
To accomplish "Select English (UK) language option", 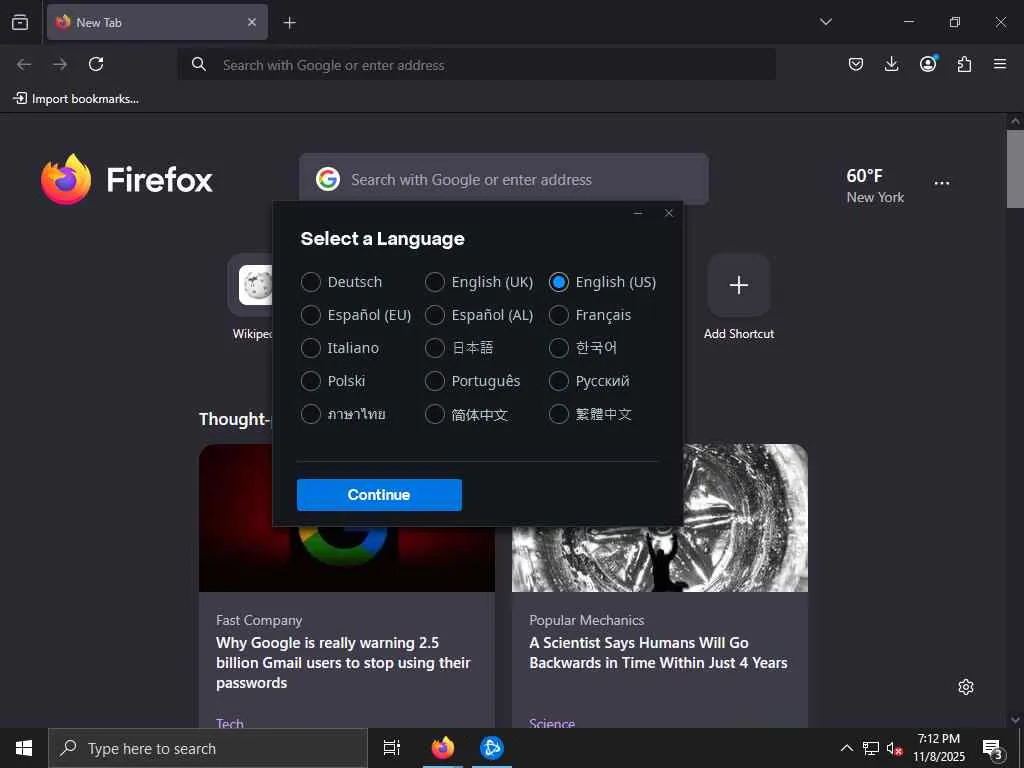I will coord(479,282).
